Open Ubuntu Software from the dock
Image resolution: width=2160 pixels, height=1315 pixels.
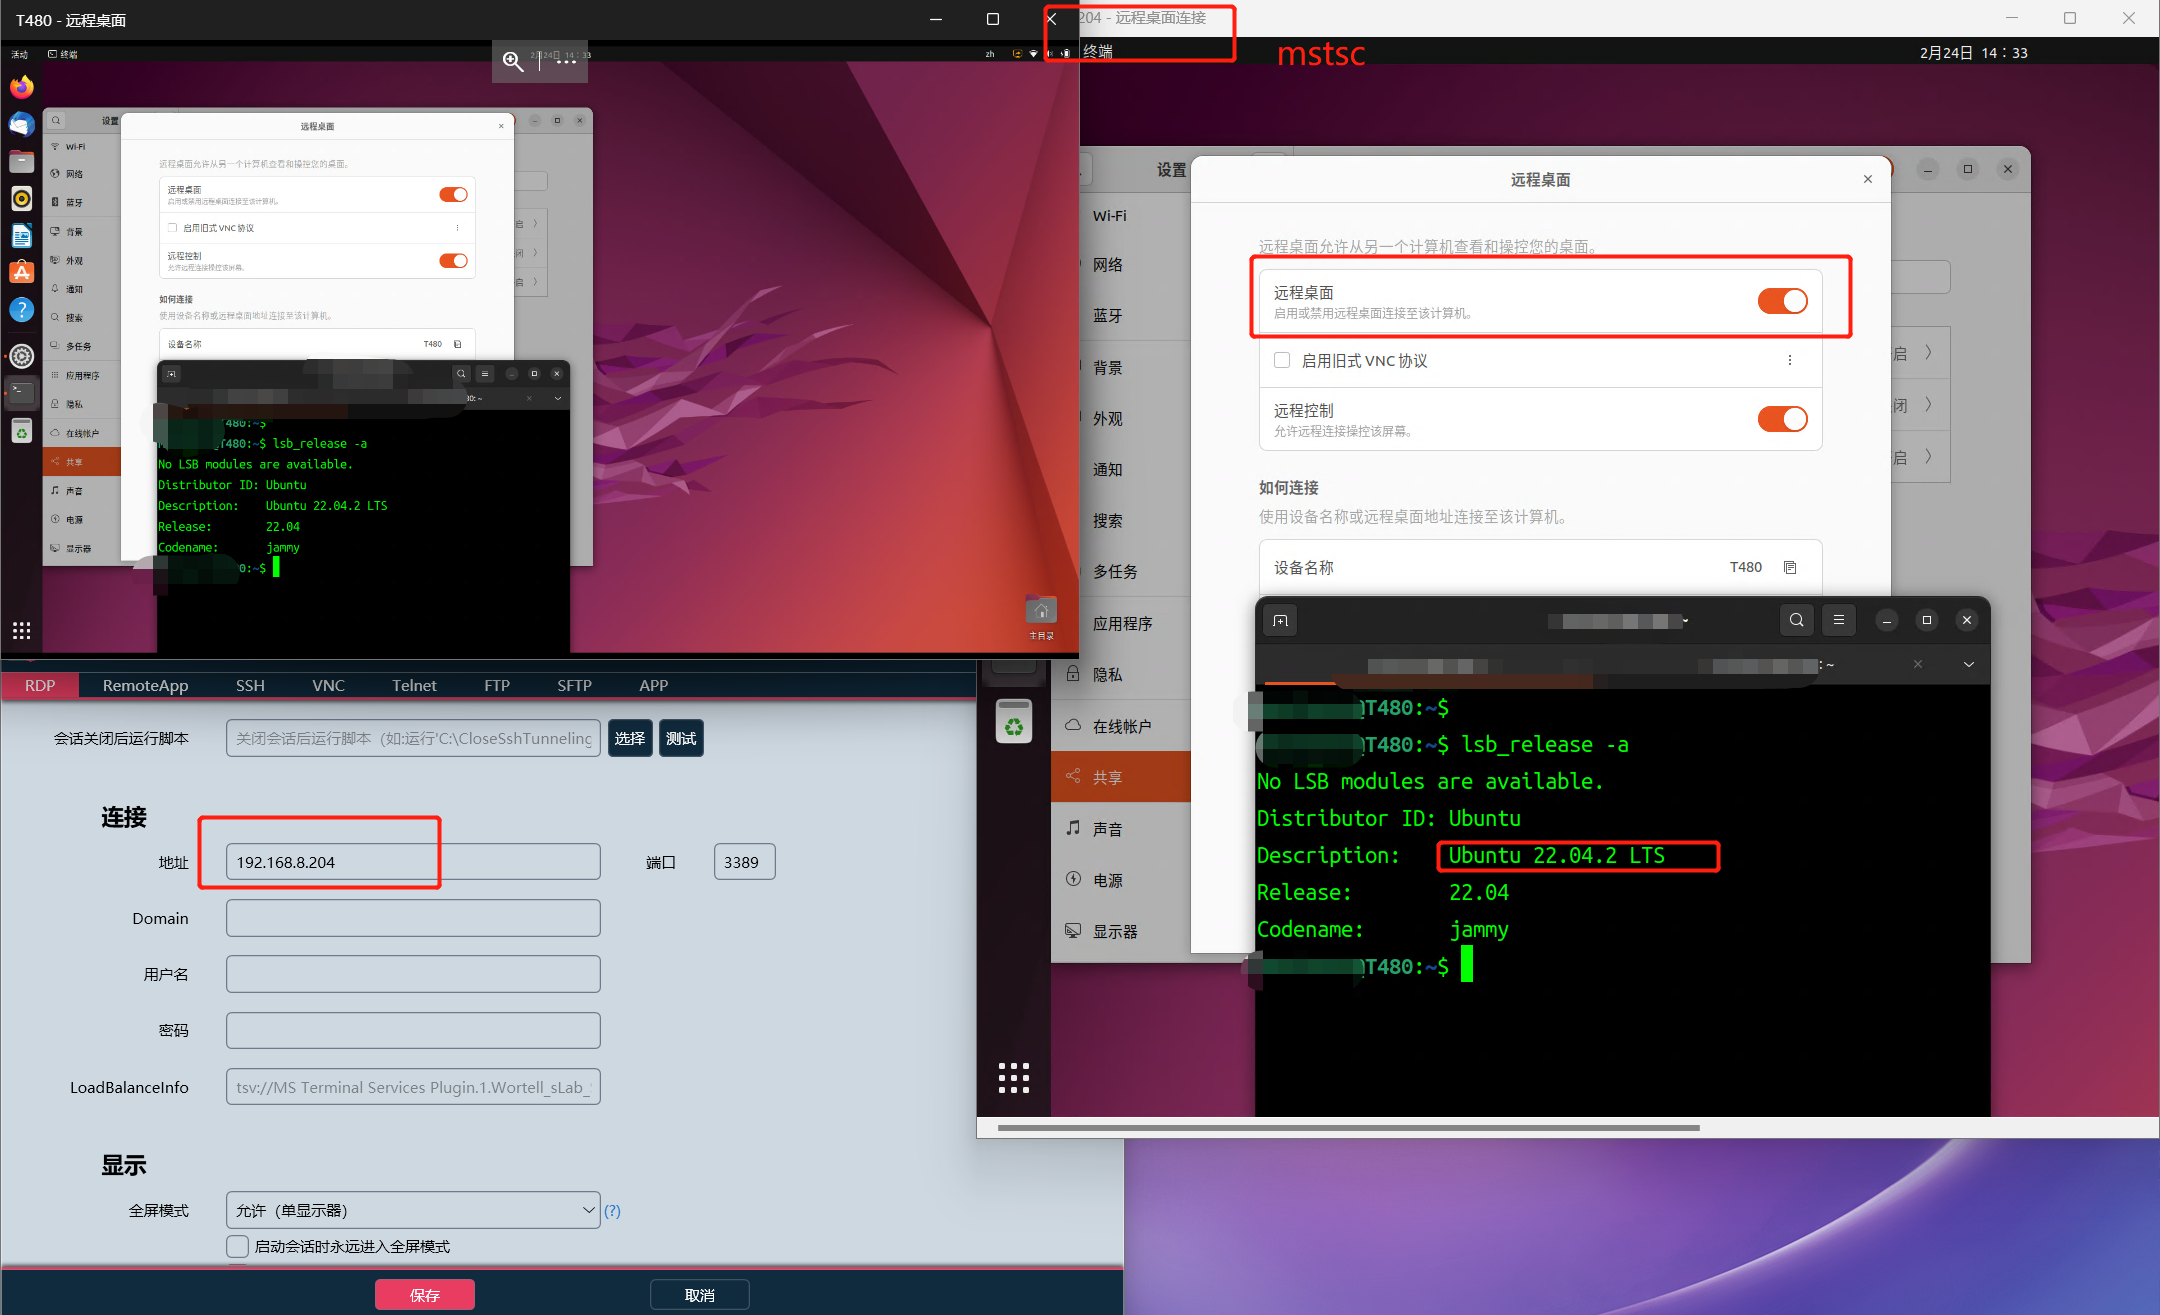[21, 272]
